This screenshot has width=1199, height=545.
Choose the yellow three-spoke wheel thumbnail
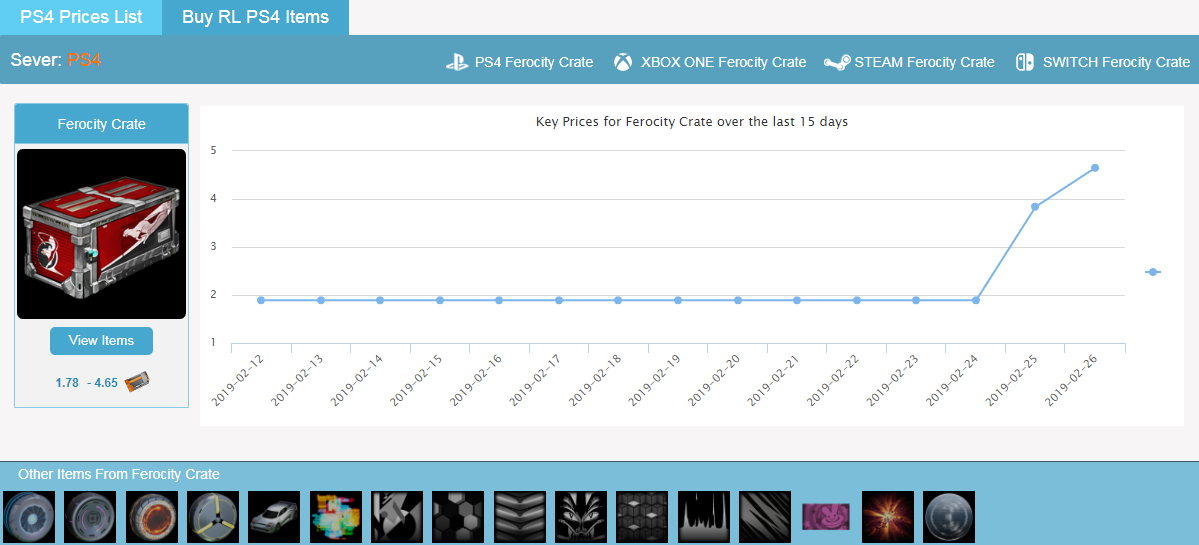pos(212,517)
